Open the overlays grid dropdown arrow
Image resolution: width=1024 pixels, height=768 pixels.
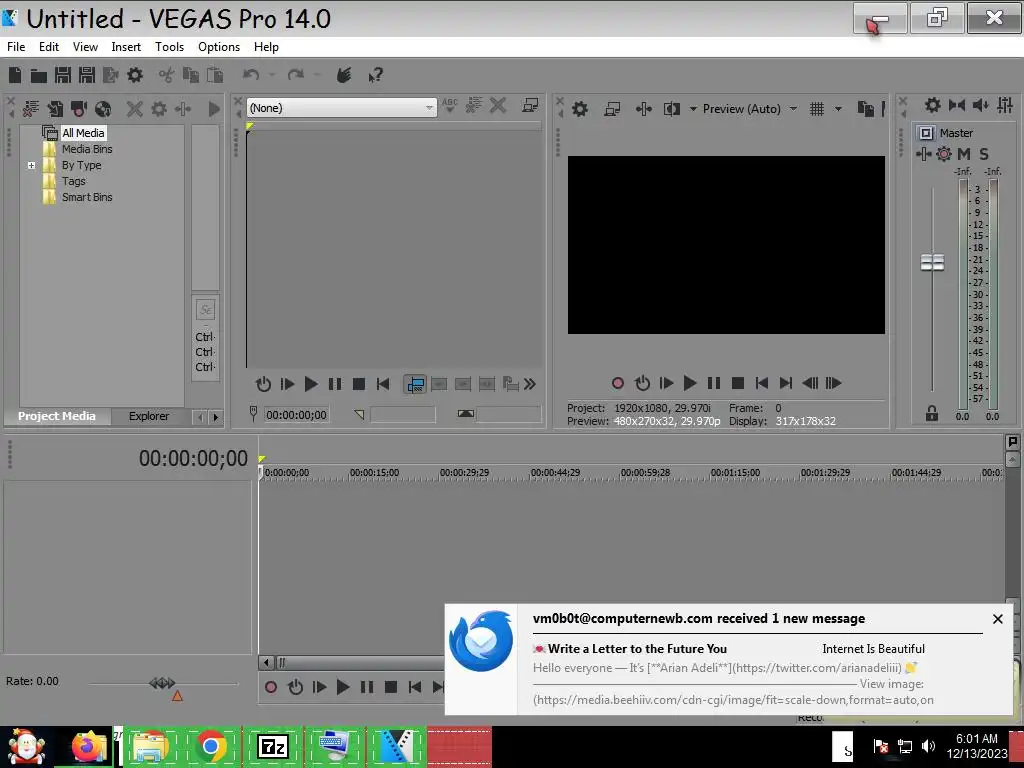[x=839, y=109]
